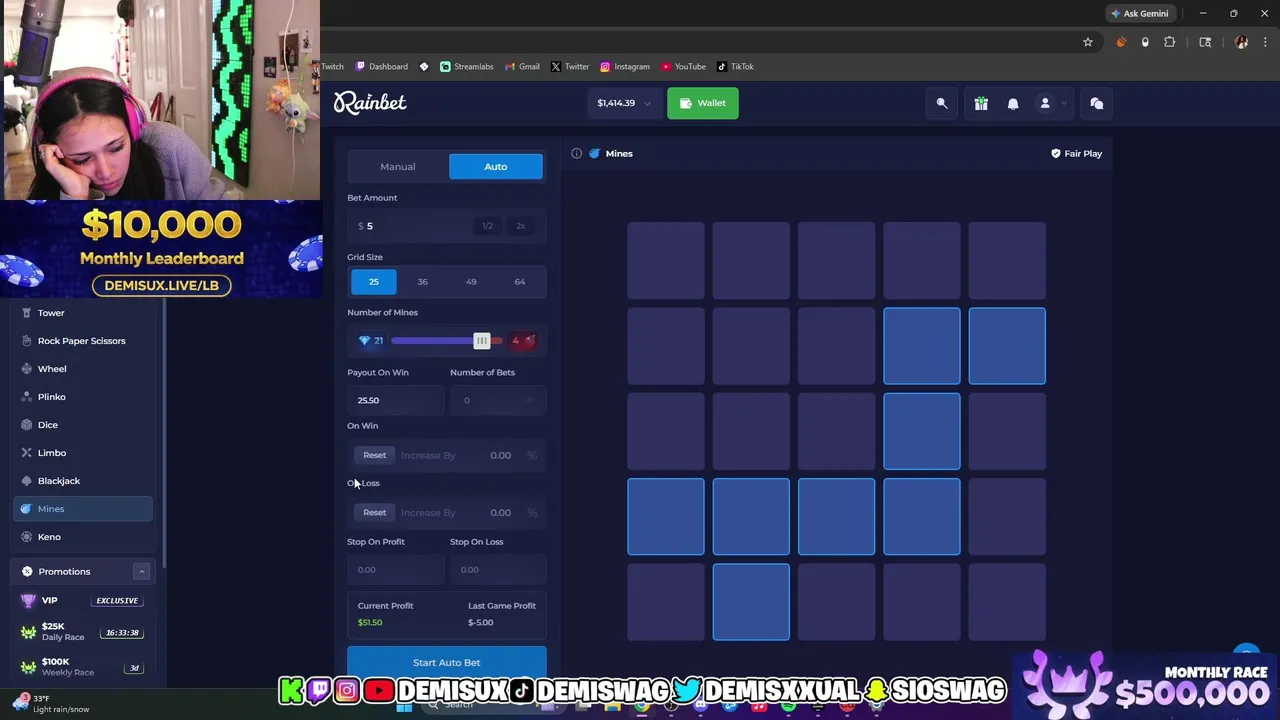Open the YouTube bookmark
Viewport: 1280px width, 720px height.
[683, 66]
